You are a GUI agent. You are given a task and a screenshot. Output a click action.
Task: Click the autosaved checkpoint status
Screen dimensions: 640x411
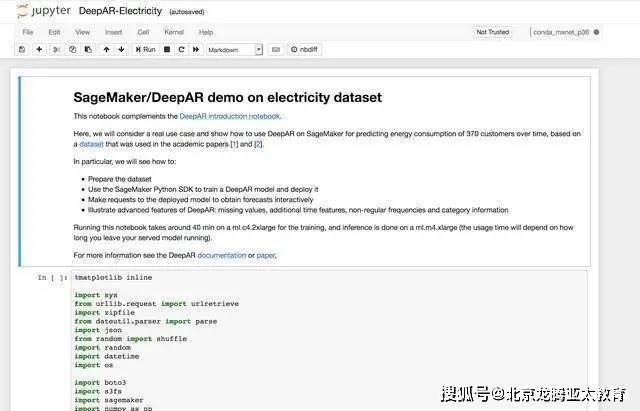[187, 12]
